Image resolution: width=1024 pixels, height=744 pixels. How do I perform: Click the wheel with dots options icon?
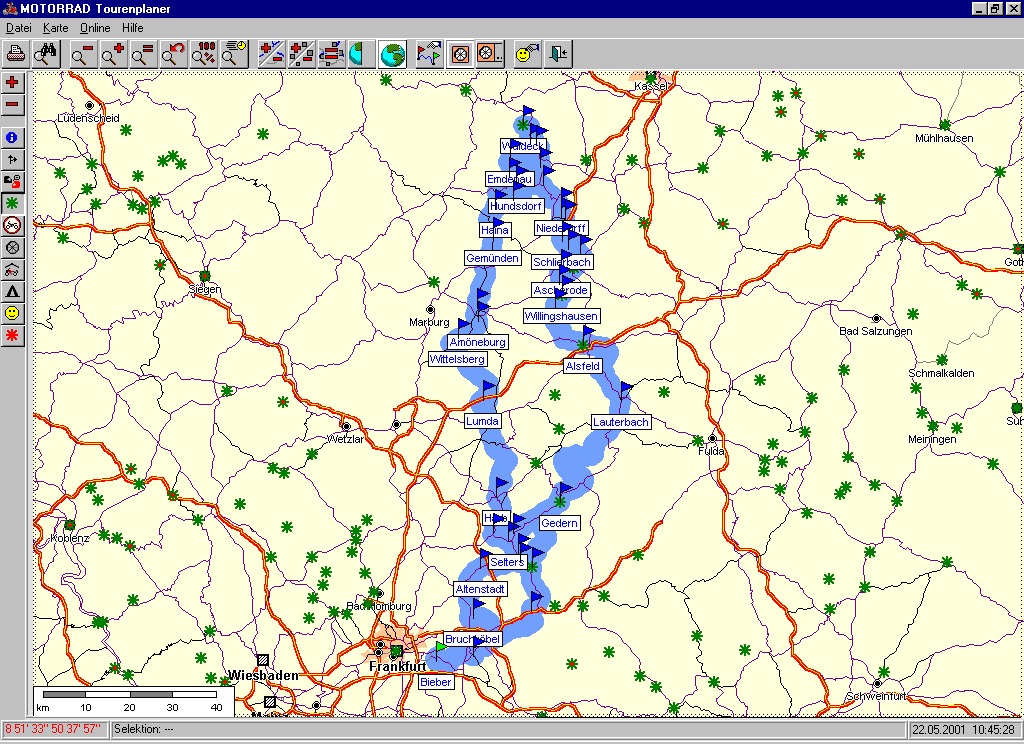490,54
